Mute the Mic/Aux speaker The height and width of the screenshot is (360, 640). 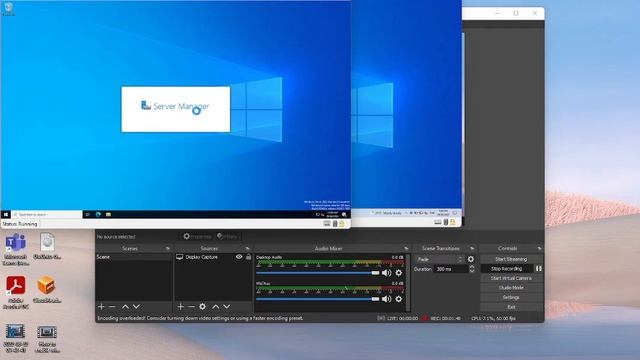tap(386, 299)
